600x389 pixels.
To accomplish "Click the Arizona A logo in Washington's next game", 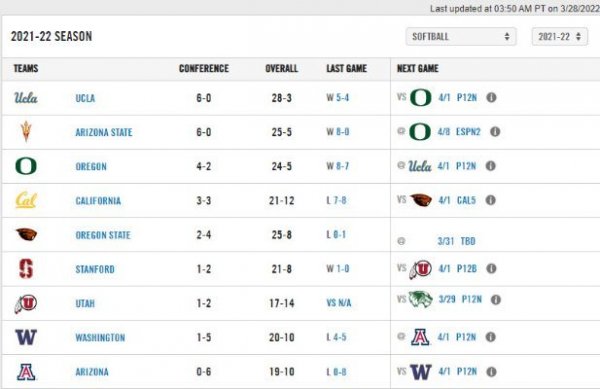I will click(420, 337).
